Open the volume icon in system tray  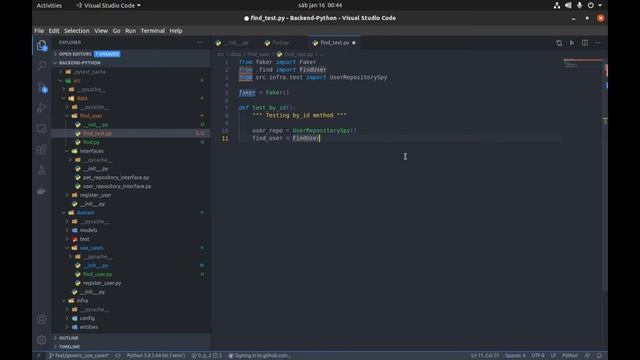568,5
